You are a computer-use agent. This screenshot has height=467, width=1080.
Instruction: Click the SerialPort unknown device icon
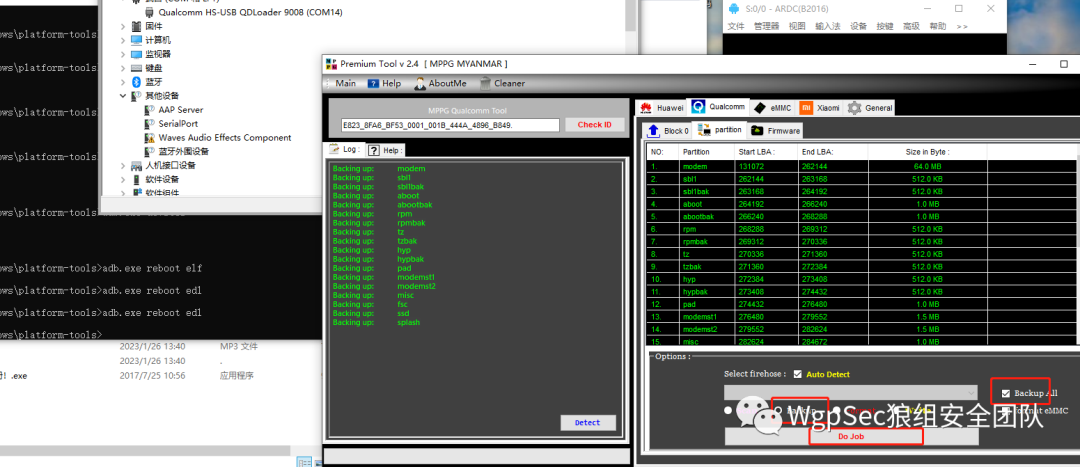click(x=150, y=124)
